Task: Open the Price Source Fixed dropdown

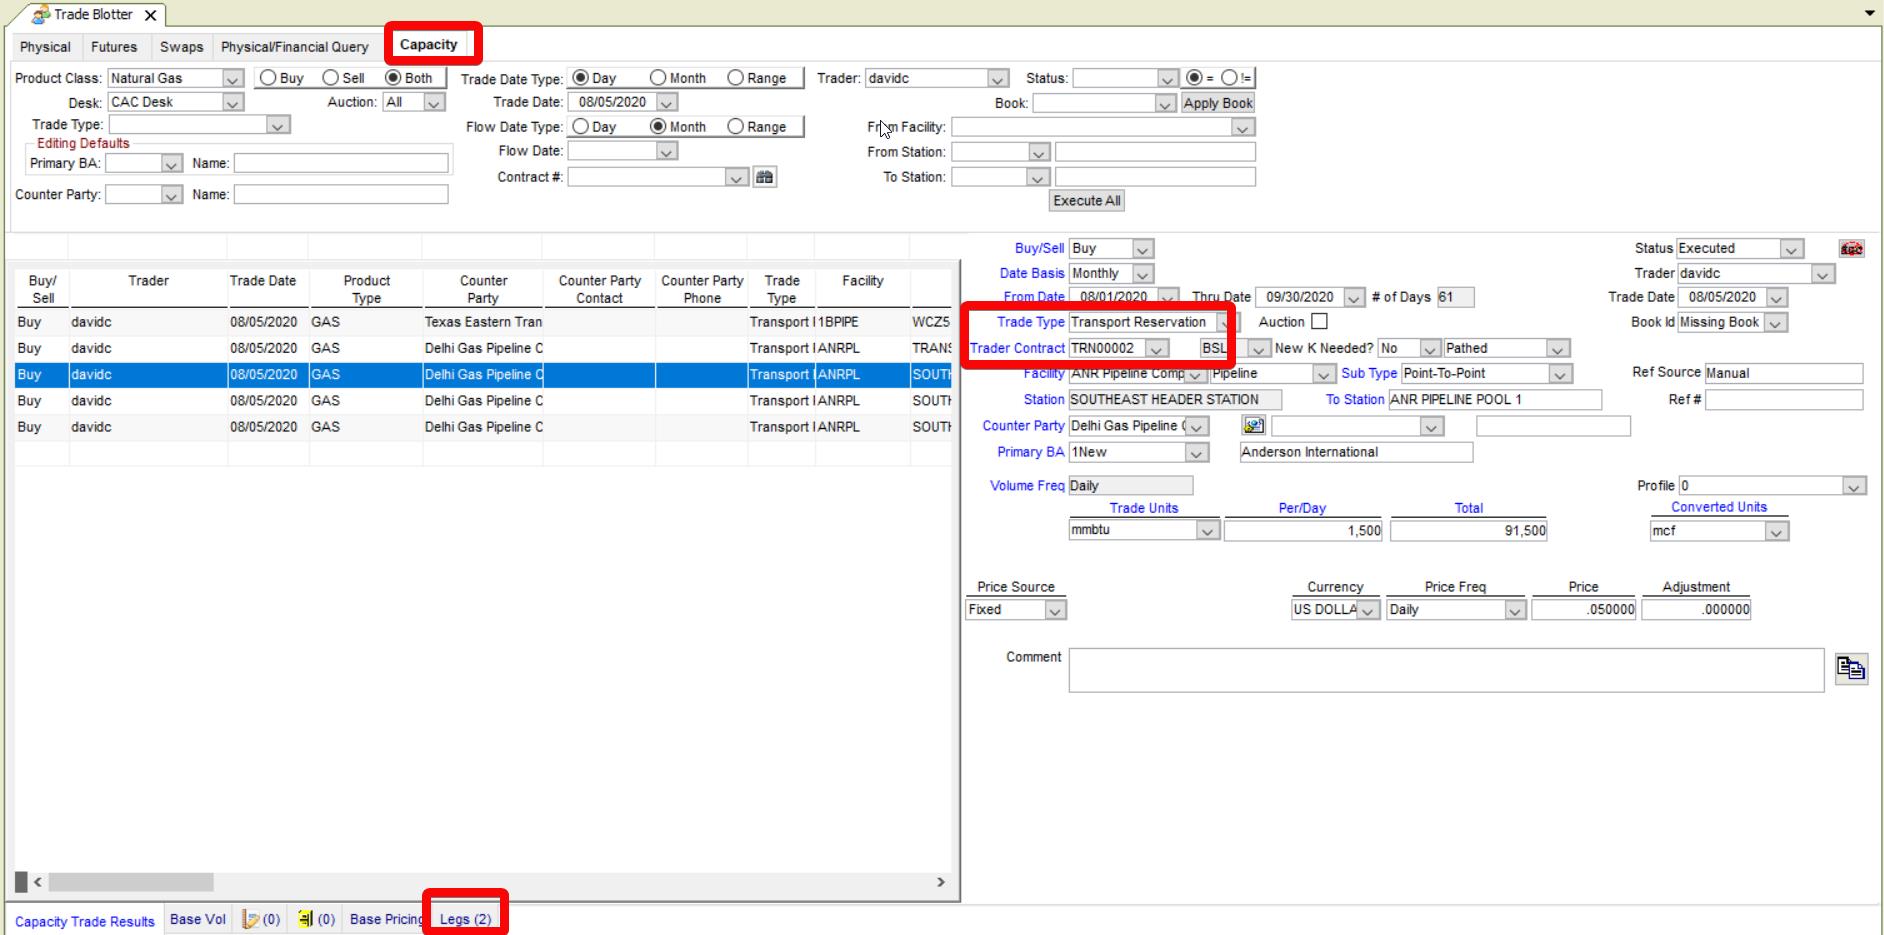Action: coord(1055,610)
